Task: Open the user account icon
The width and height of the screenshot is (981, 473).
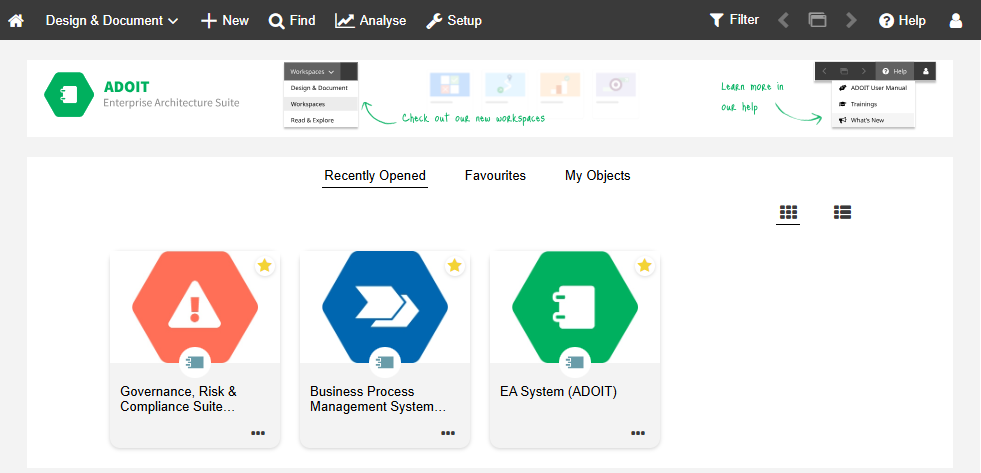Action: tap(956, 20)
